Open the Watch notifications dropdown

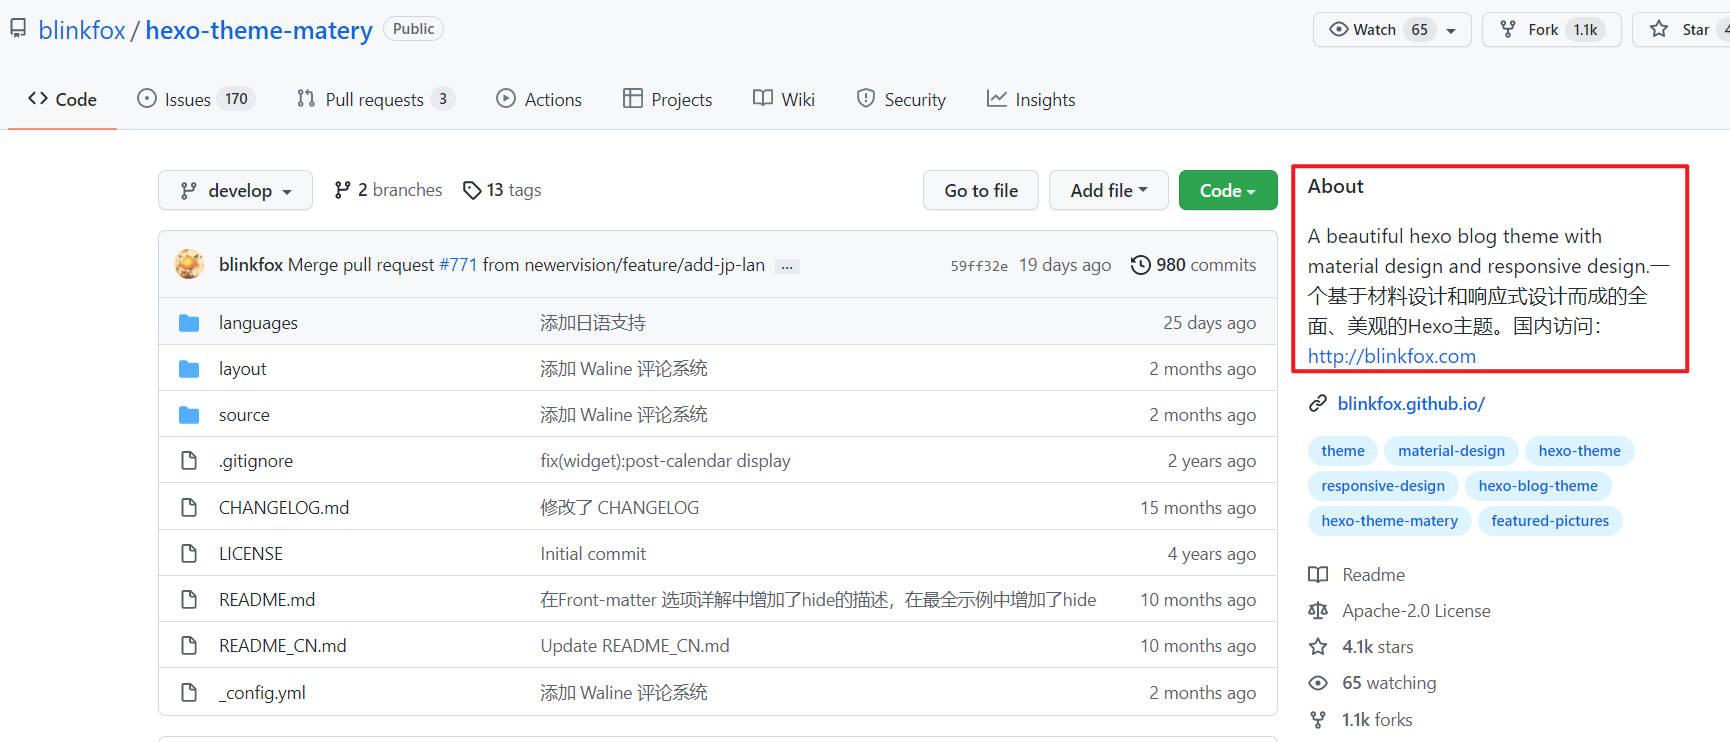1392,30
